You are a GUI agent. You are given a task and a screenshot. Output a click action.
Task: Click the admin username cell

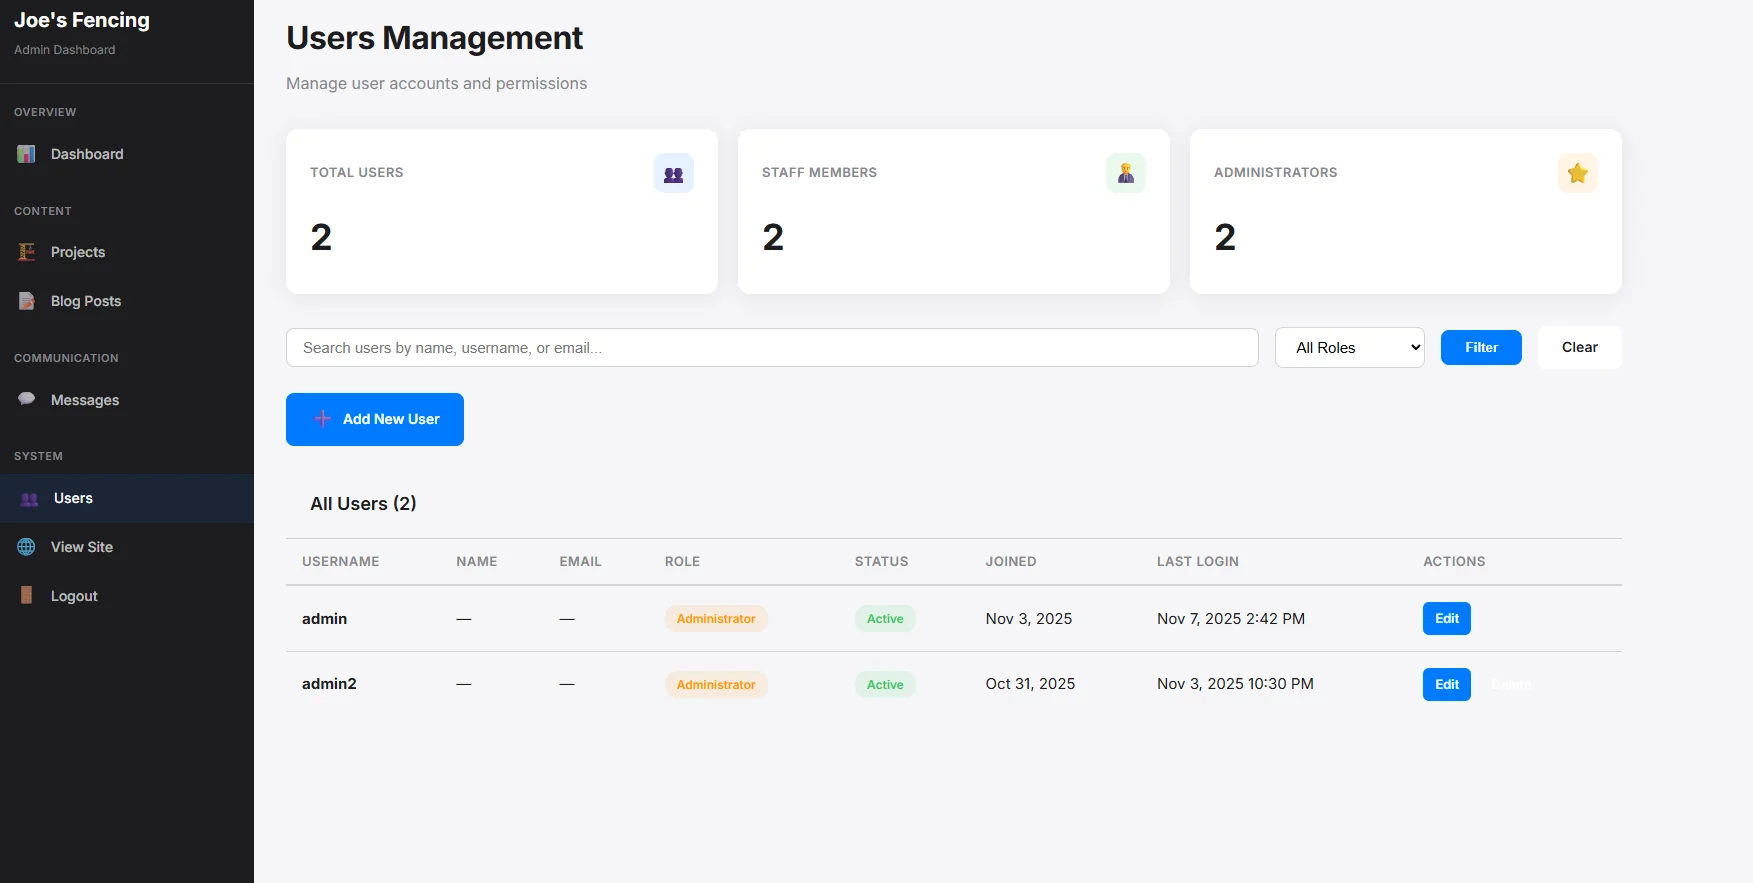325,619
